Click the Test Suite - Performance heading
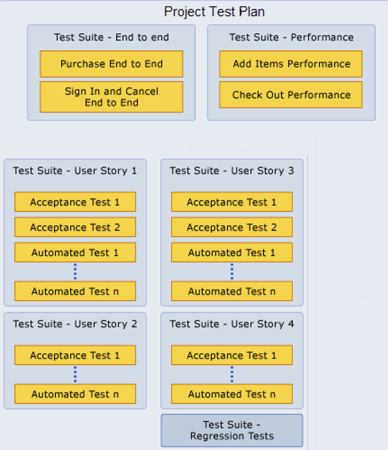 (291, 37)
